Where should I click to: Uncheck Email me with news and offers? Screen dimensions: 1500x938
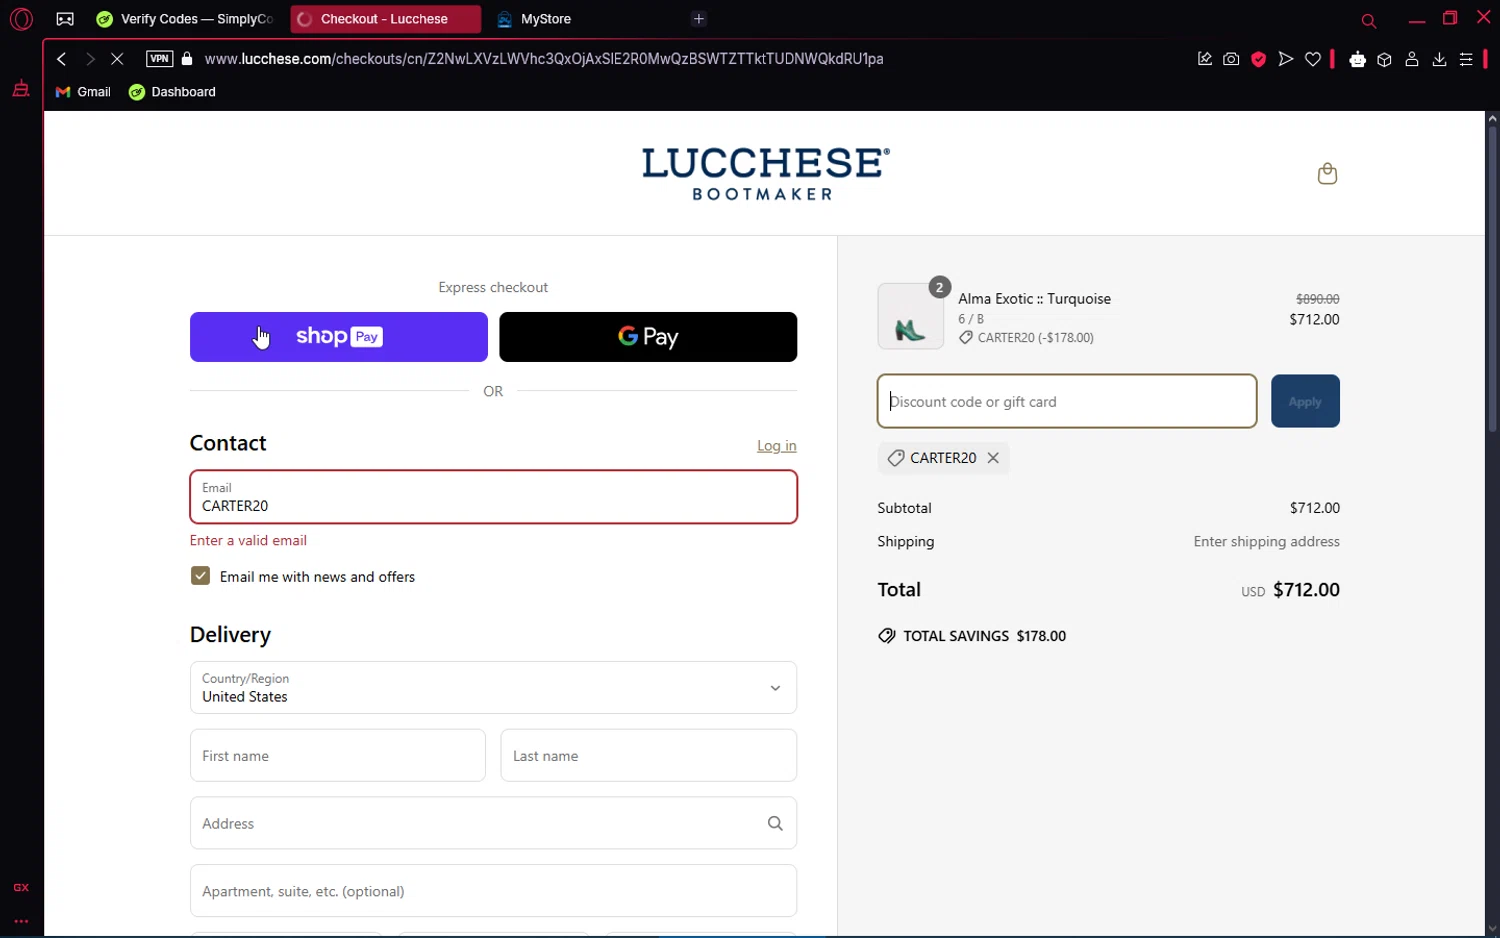(200, 576)
